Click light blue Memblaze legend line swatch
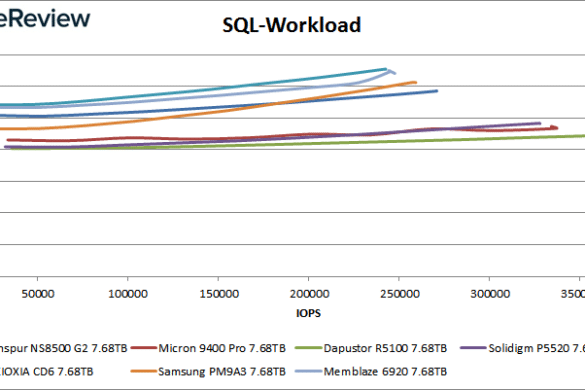This screenshot has height=390, width=585. click(x=308, y=371)
